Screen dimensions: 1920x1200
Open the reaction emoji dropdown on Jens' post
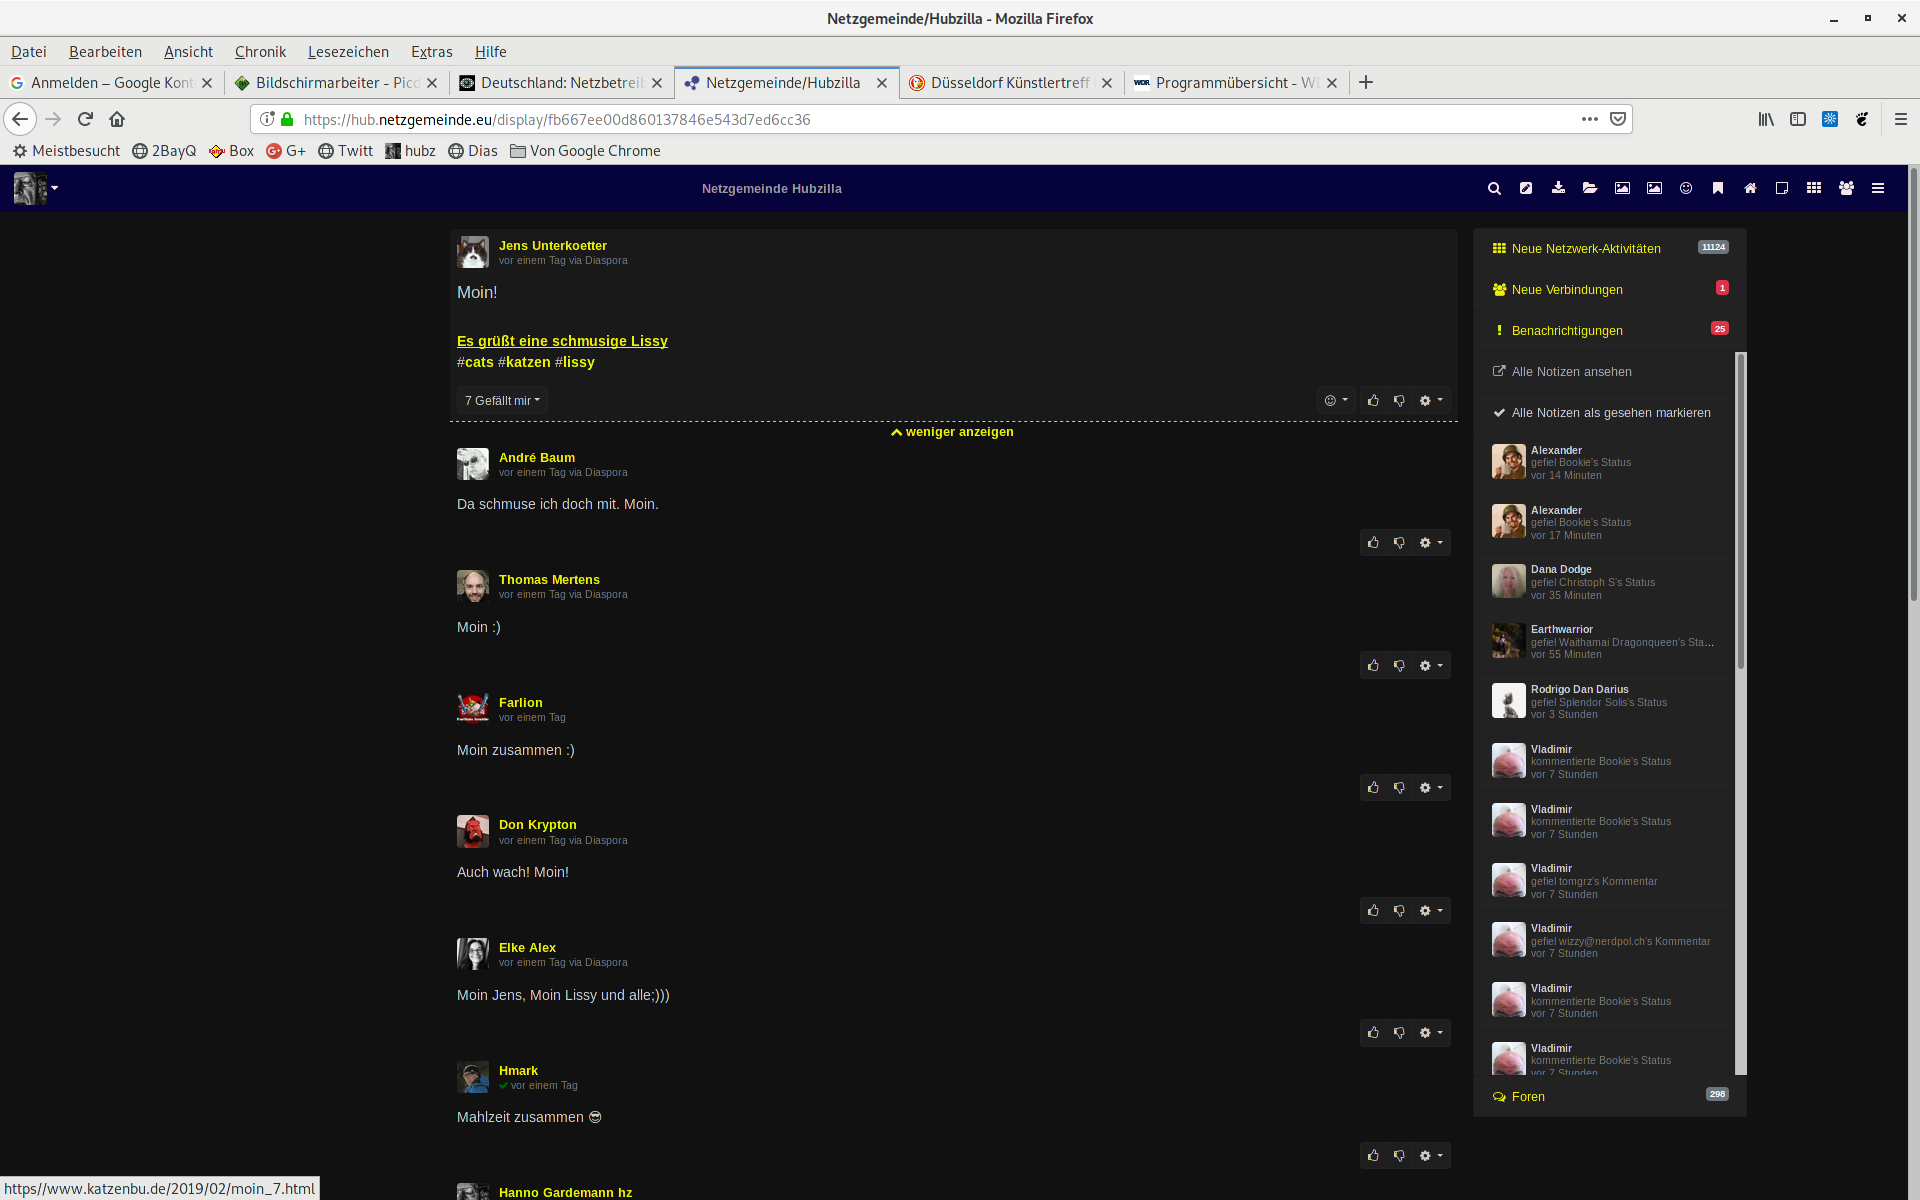(1336, 401)
